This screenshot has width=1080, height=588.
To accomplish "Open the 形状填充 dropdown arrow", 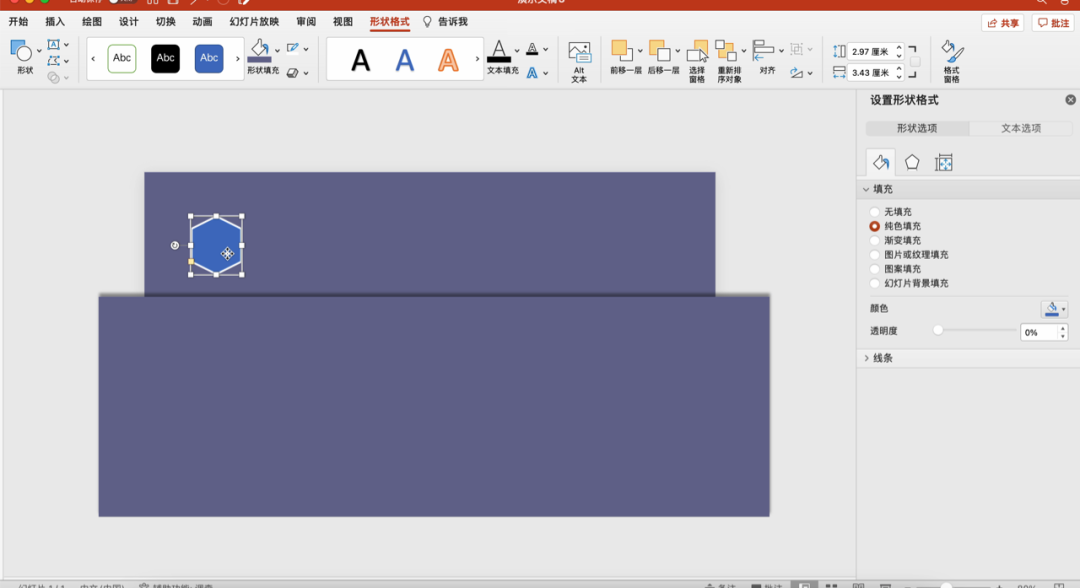I will [x=277, y=50].
